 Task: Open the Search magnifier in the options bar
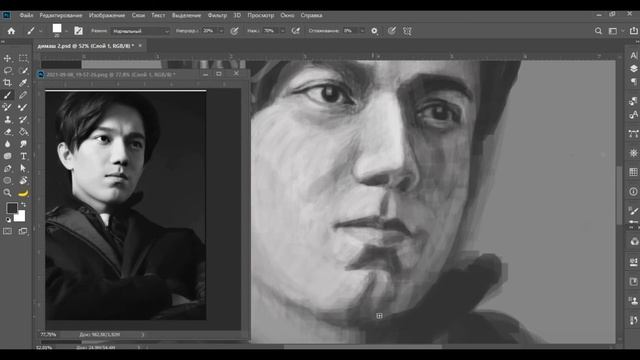pos(598,31)
